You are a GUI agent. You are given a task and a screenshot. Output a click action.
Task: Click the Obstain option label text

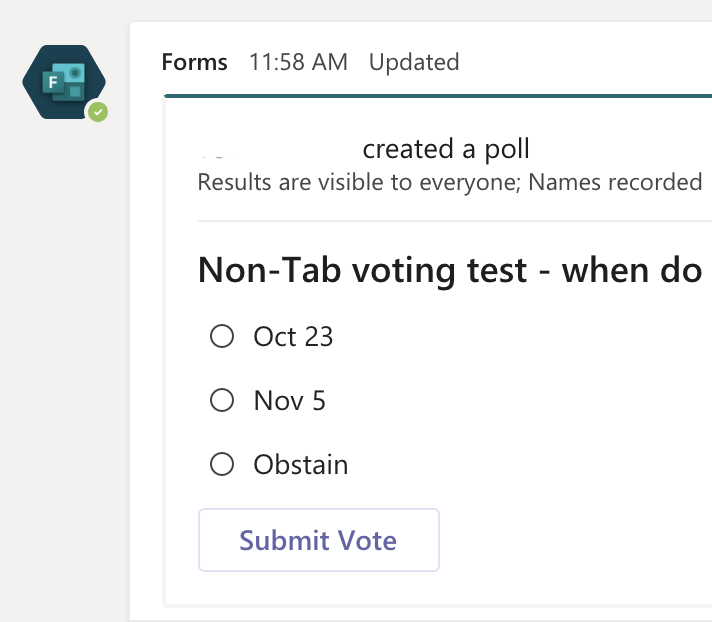click(301, 464)
